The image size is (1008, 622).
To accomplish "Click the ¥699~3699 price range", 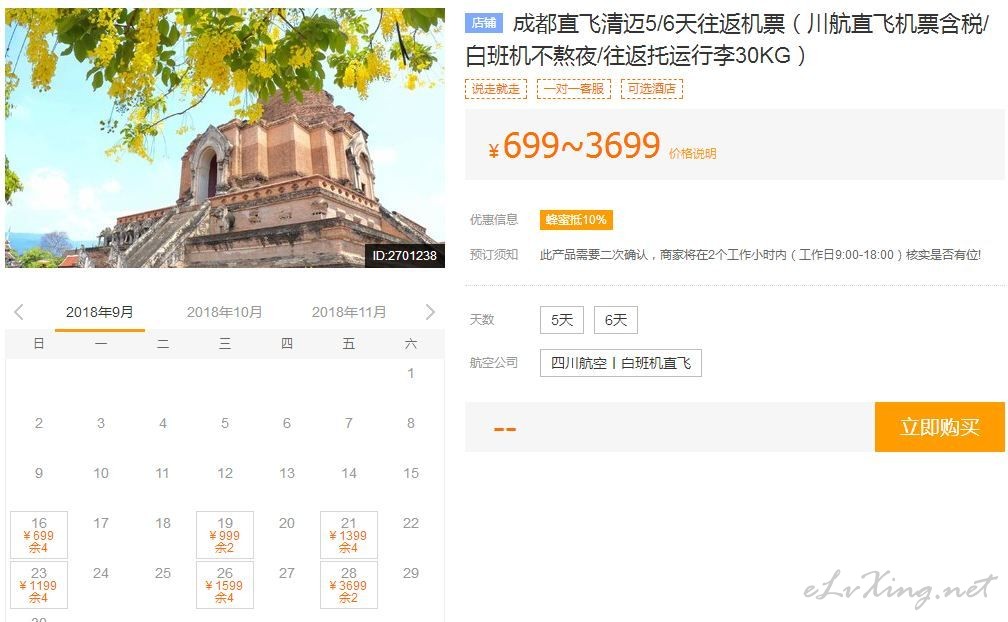I will [x=575, y=146].
